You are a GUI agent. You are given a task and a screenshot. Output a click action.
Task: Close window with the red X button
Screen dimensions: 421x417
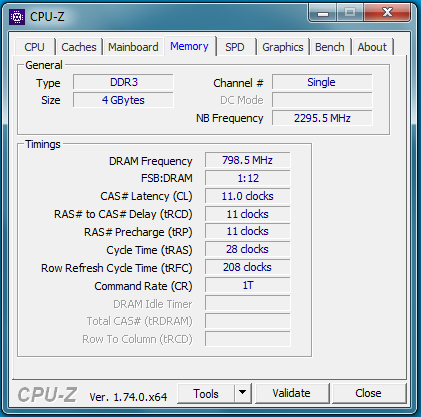coord(387,13)
